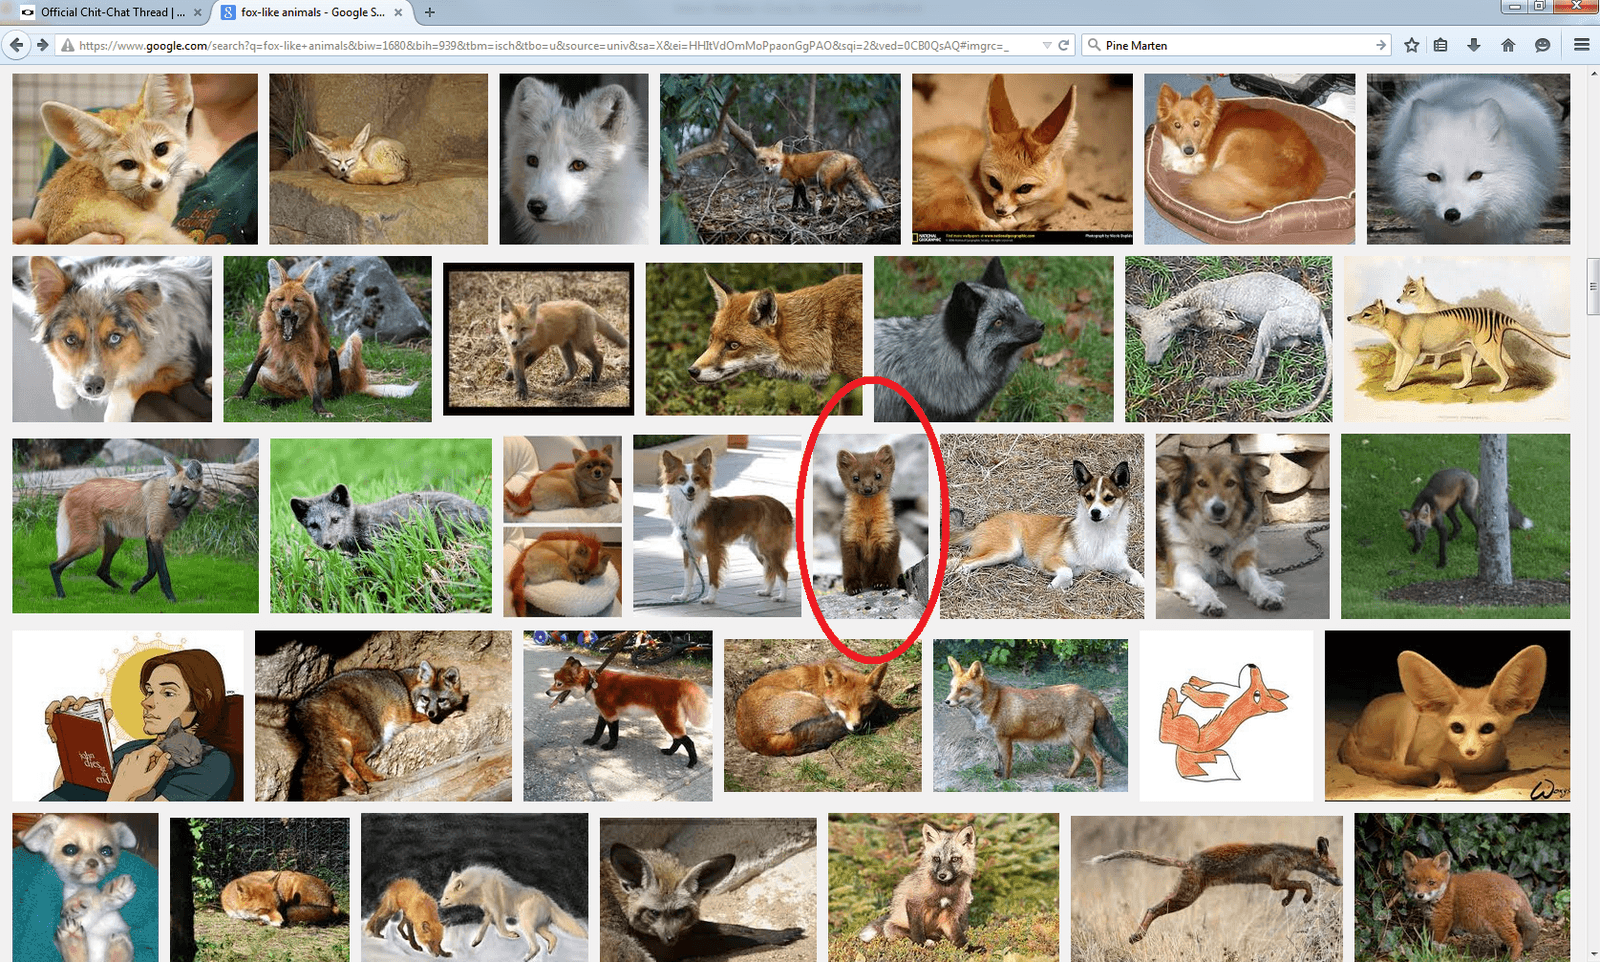Click the forward navigation arrow
The height and width of the screenshot is (962, 1600).
[42, 45]
